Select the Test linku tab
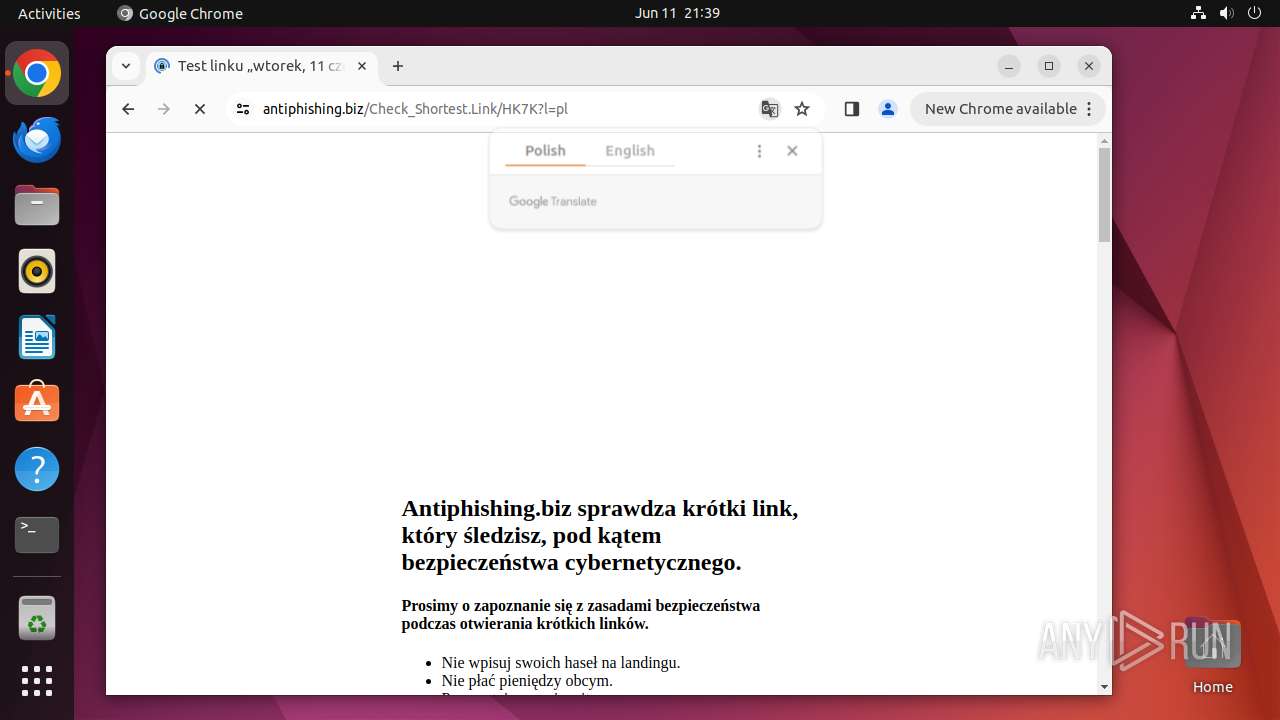The height and width of the screenshot is (720, 1280). 260,66
